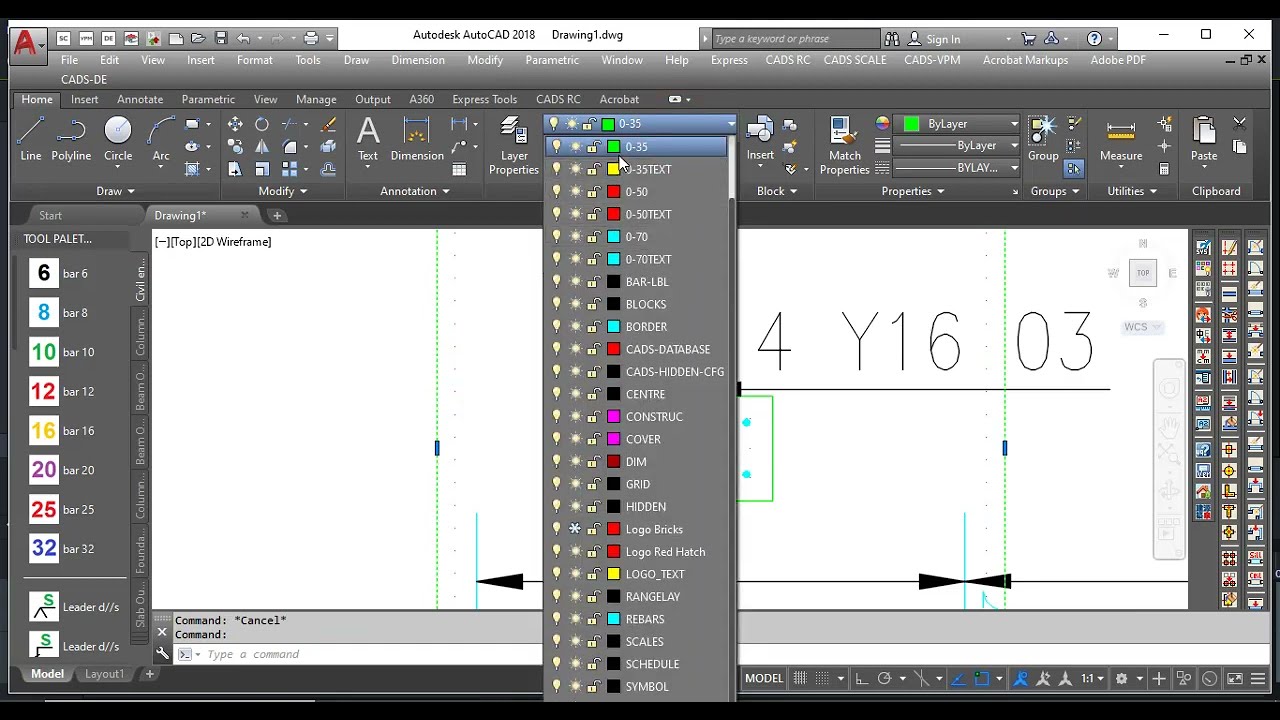Toggle freeze sun icon for layer DIM

coord(575,462)
